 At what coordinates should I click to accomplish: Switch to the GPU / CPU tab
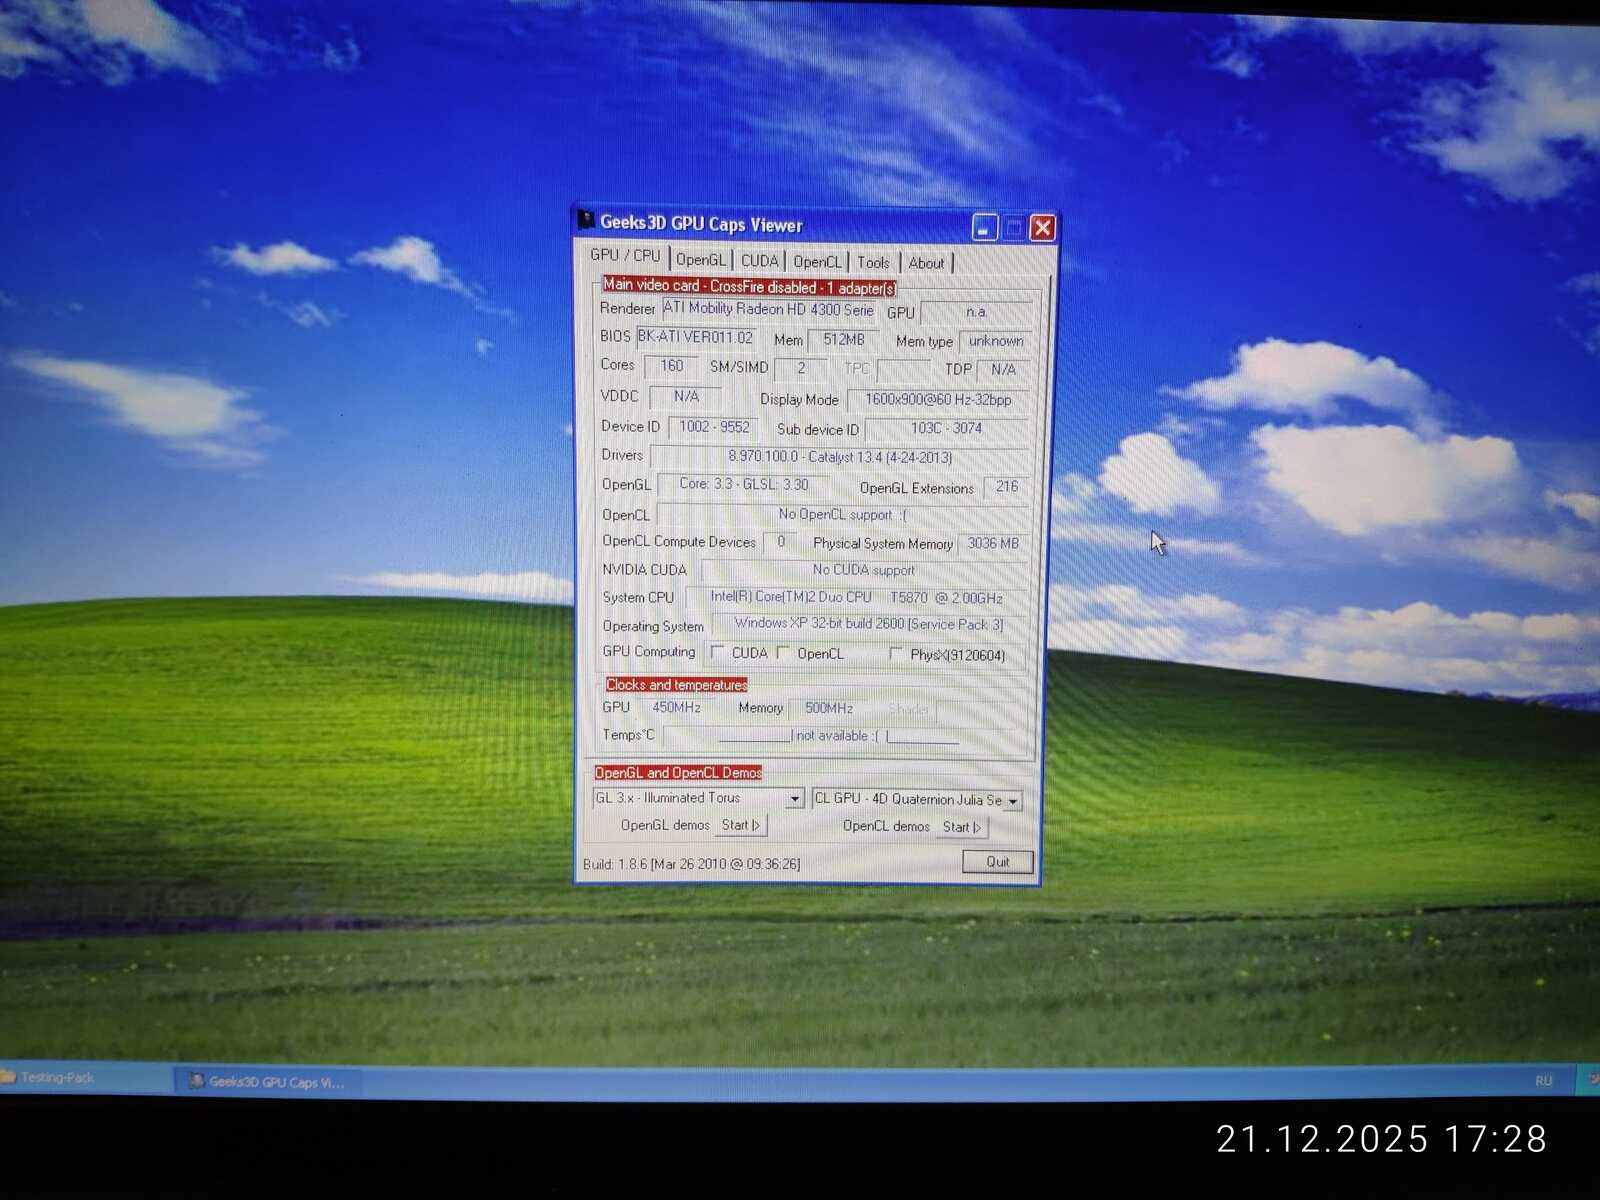tap(625, 256)
